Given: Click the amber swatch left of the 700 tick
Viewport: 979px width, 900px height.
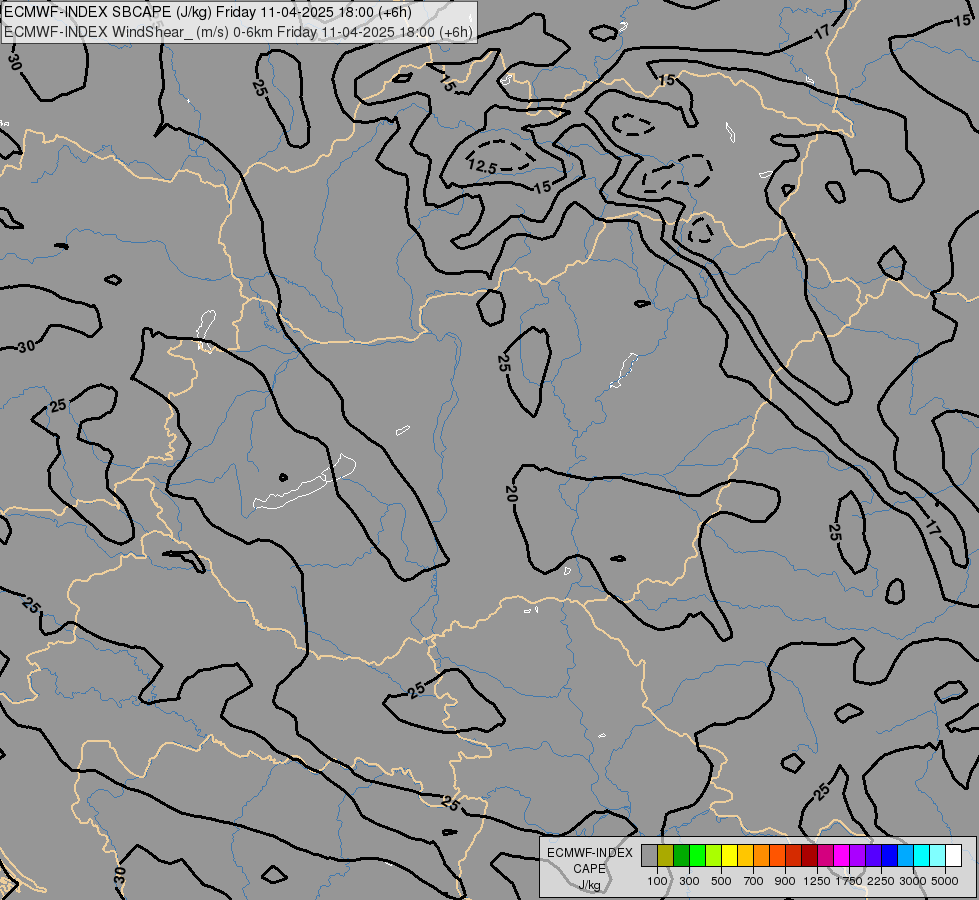Looking at the screenshot, I should pos(745,855).
